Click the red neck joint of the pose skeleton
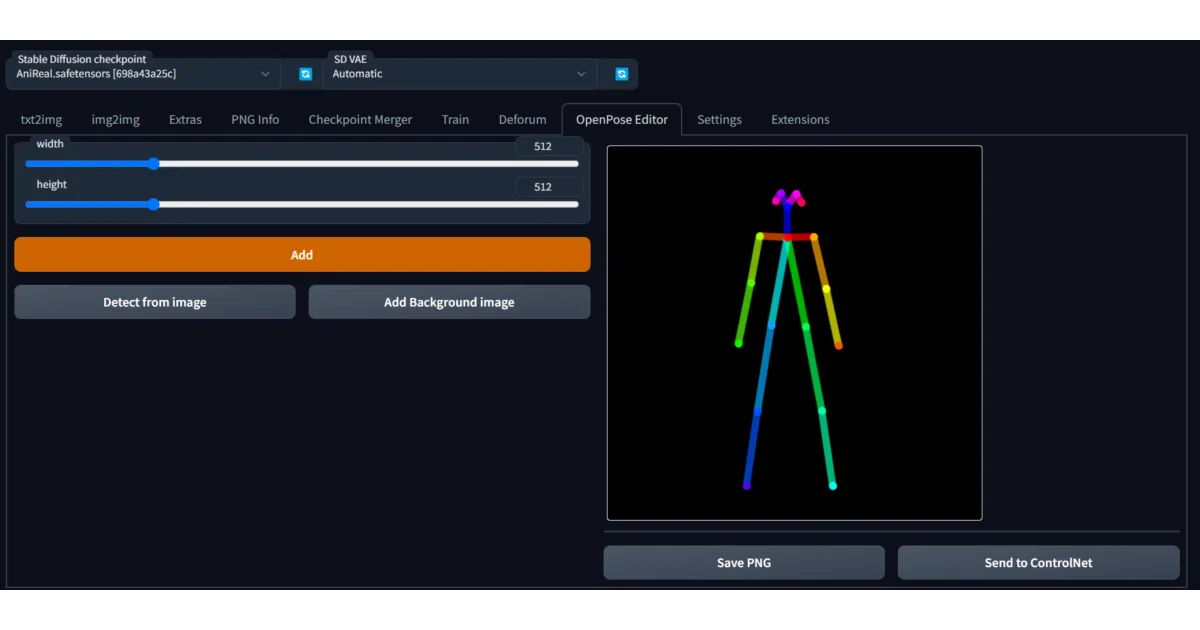 point(787,237)
